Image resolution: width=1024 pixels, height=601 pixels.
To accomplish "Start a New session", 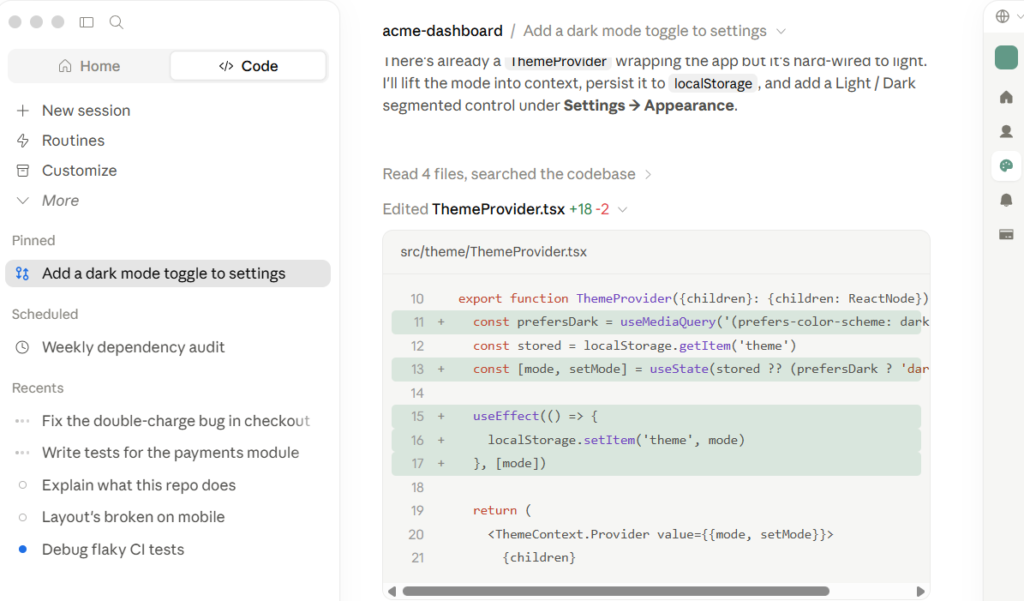I will (x=86, y=110).
